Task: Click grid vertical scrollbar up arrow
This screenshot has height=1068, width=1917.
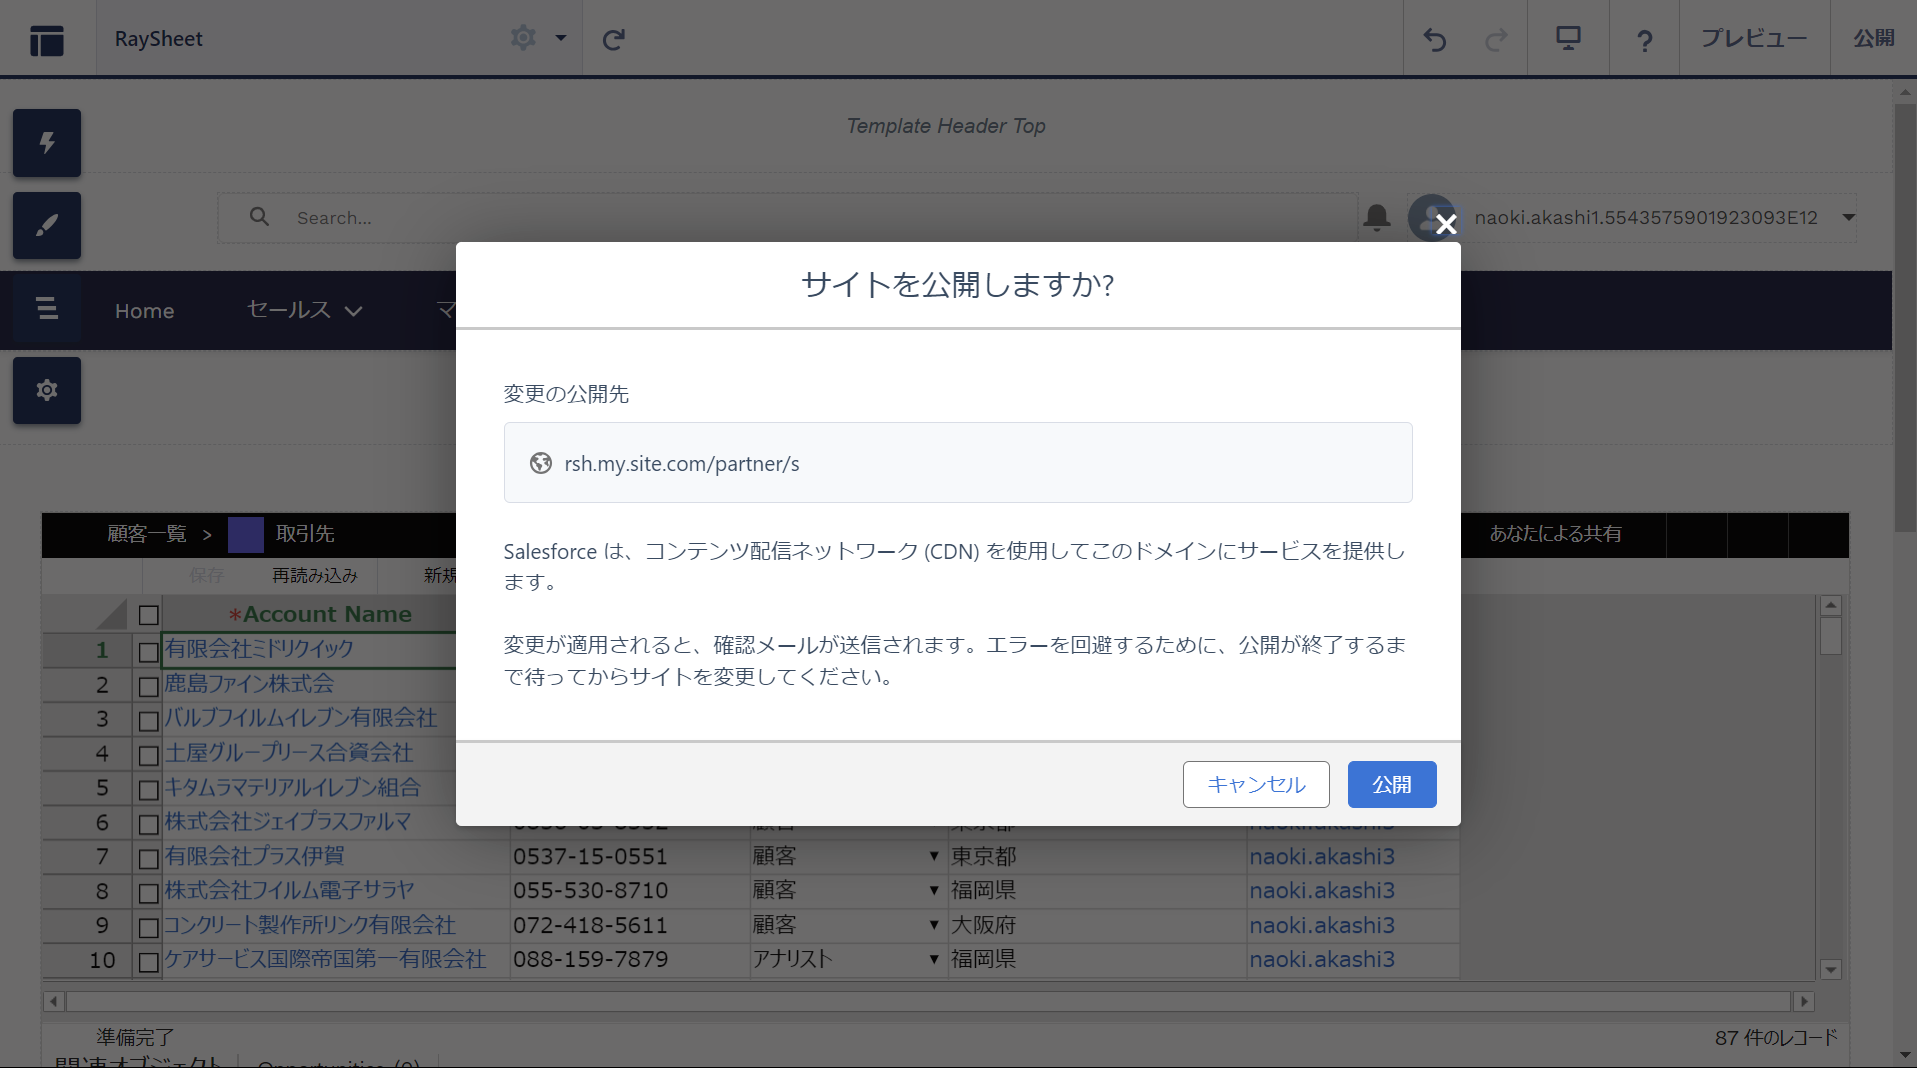Action: pos(1830,606)
